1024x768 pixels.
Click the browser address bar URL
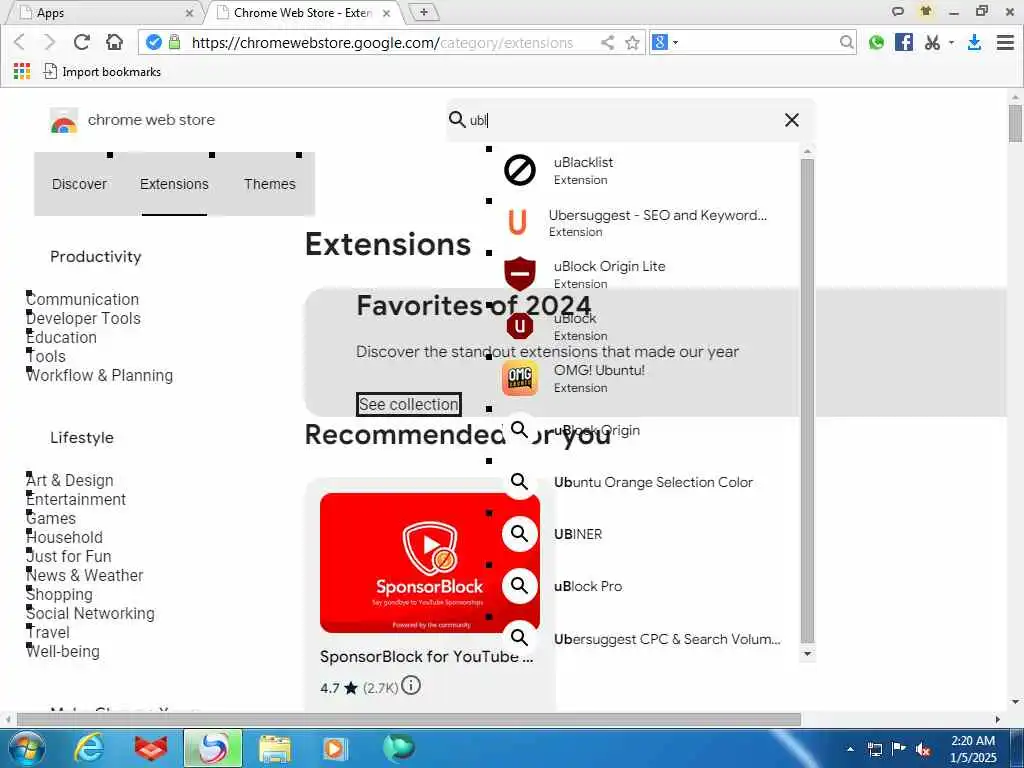coord(382,43)
